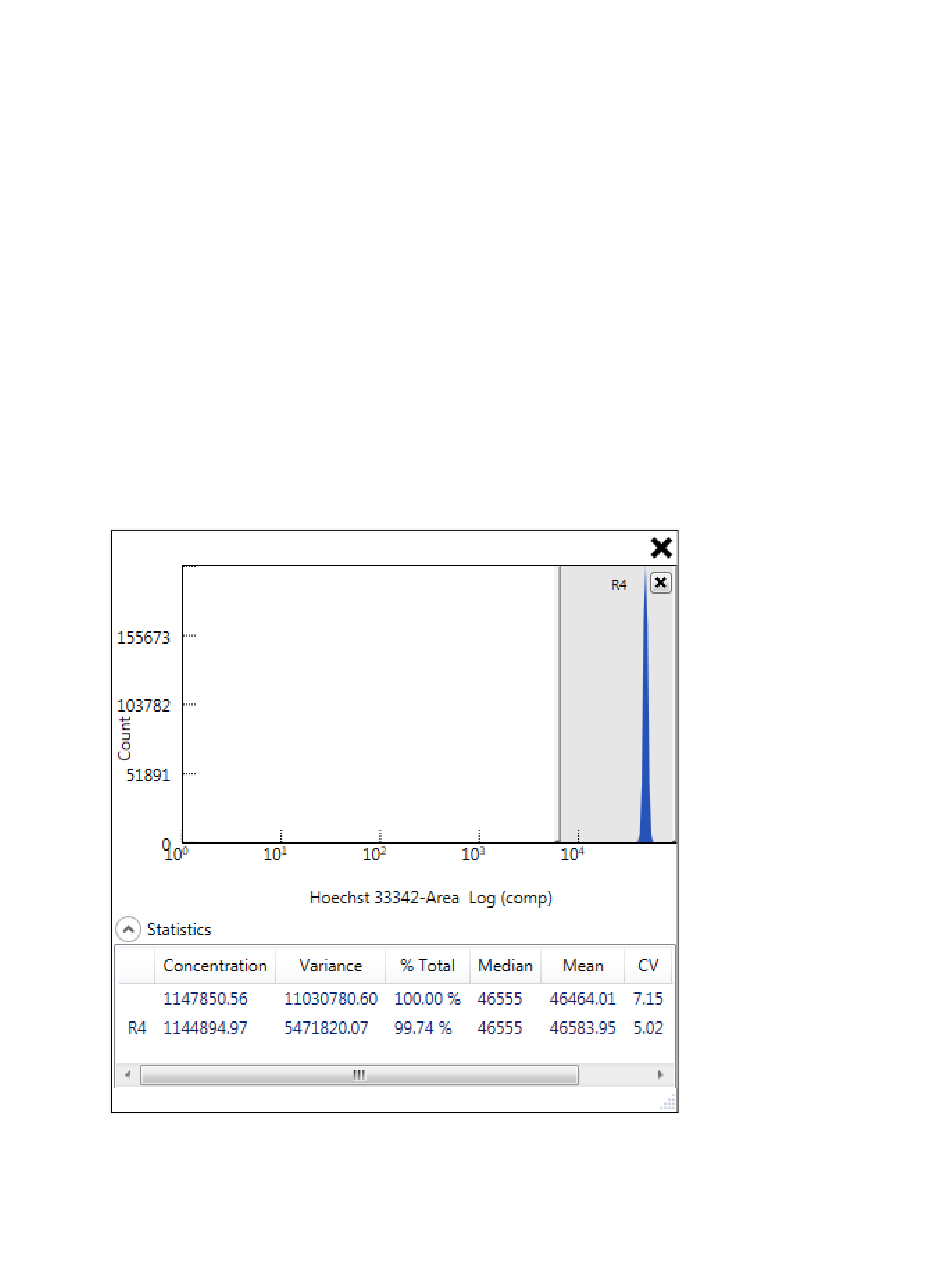
Task: Close the histogram plot with large X
Action: pos(661,547)
